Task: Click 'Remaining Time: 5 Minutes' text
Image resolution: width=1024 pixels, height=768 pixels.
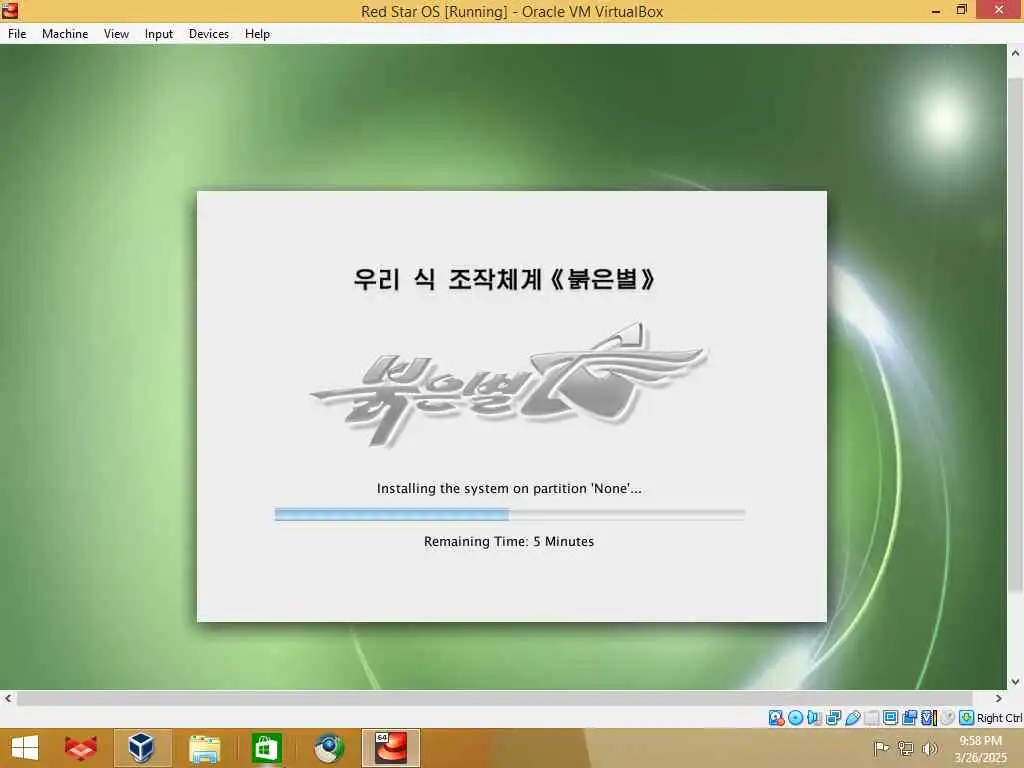Action: (509, 541)
